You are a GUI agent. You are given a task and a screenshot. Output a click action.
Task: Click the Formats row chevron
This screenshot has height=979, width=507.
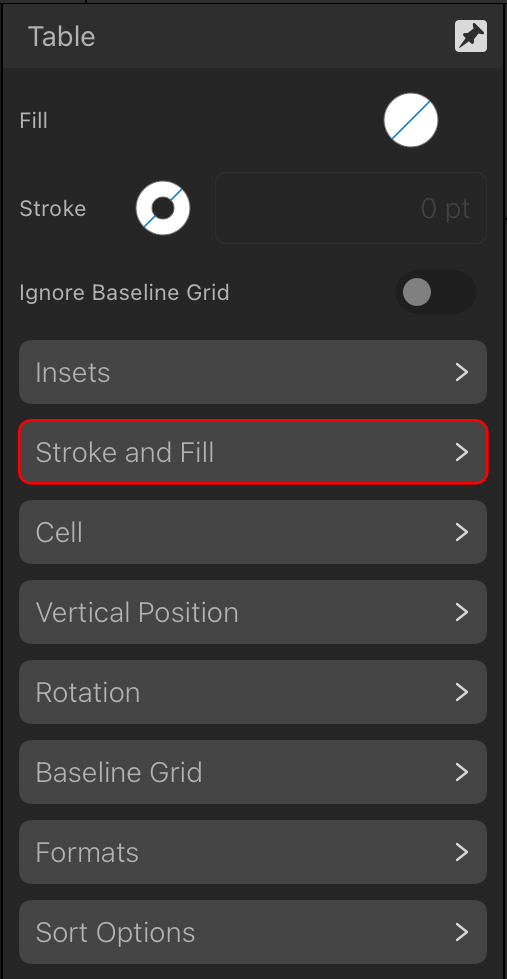(461, 852)
